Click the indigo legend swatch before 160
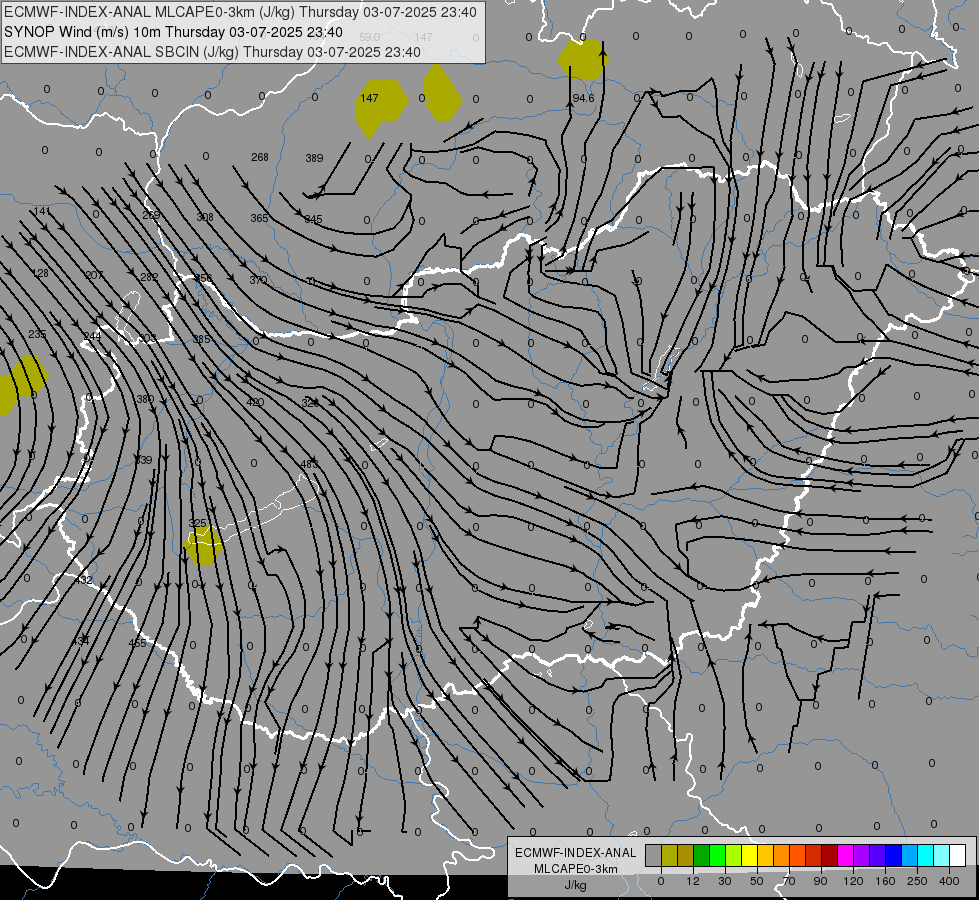Viewport: 979px width, 900px height. (x=877, y=855)
